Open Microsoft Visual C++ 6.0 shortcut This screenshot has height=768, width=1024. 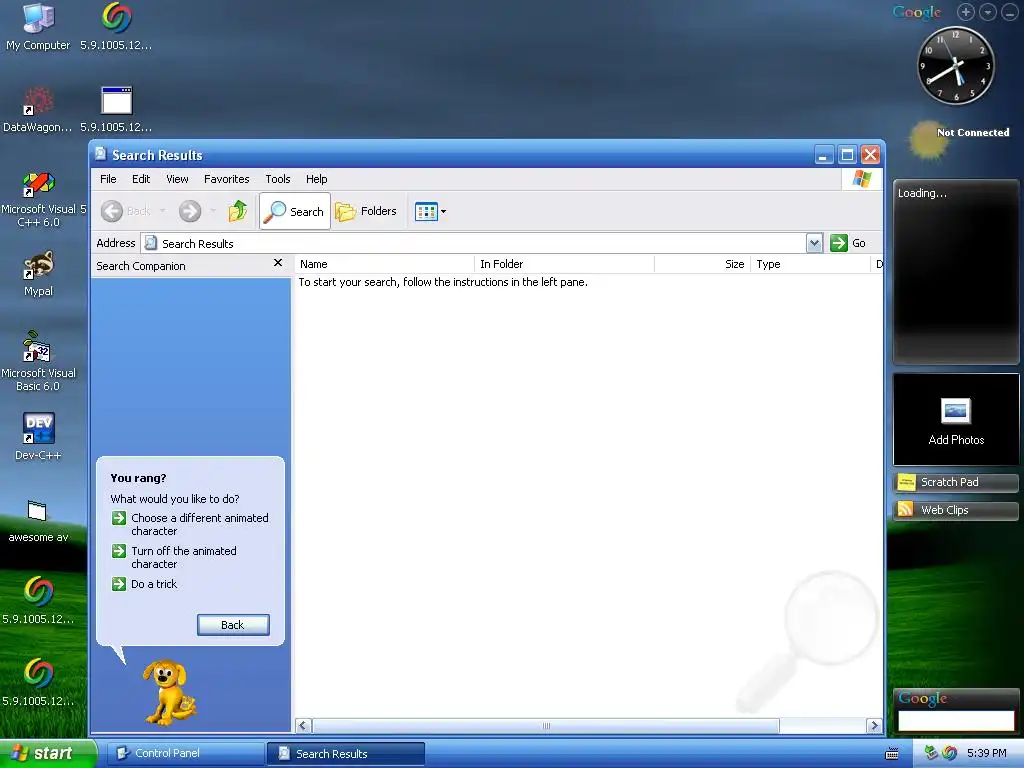39,199
